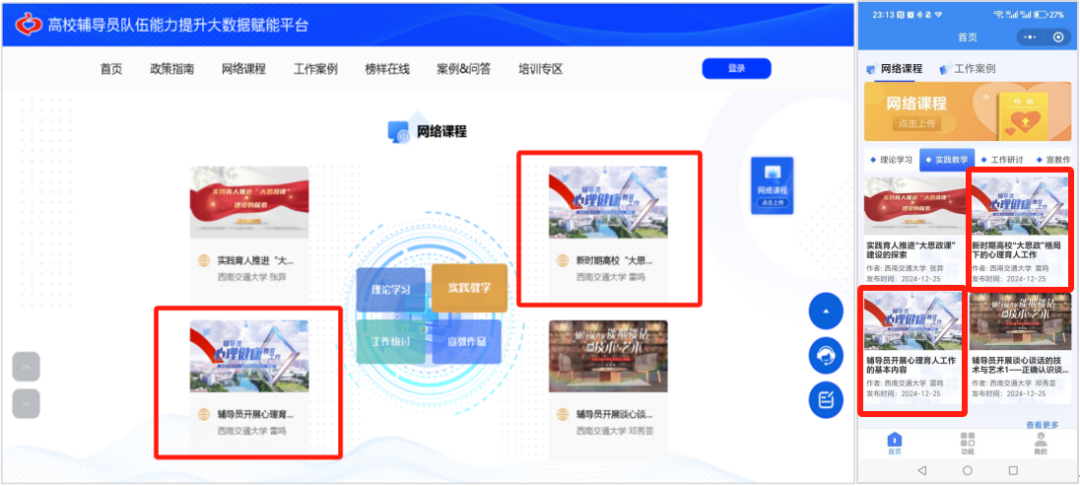The width and height of the screenshot is (1080, 486).
Task: Click the up chevron on left edge
Action: tap(26, 366)
